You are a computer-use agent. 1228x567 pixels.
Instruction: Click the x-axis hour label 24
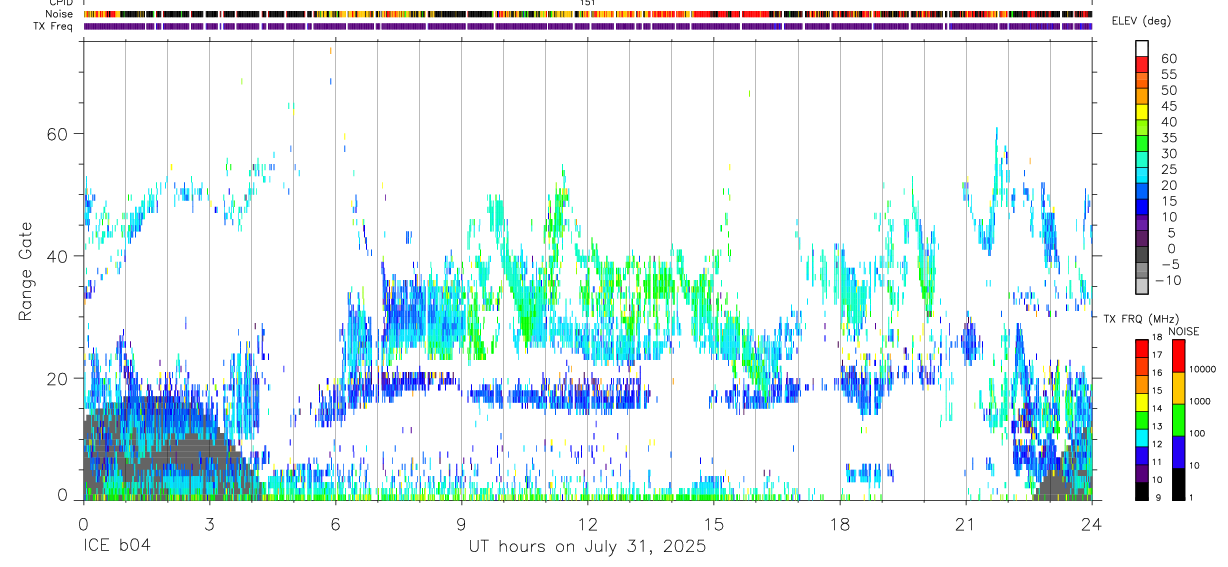pos(1092,524)
